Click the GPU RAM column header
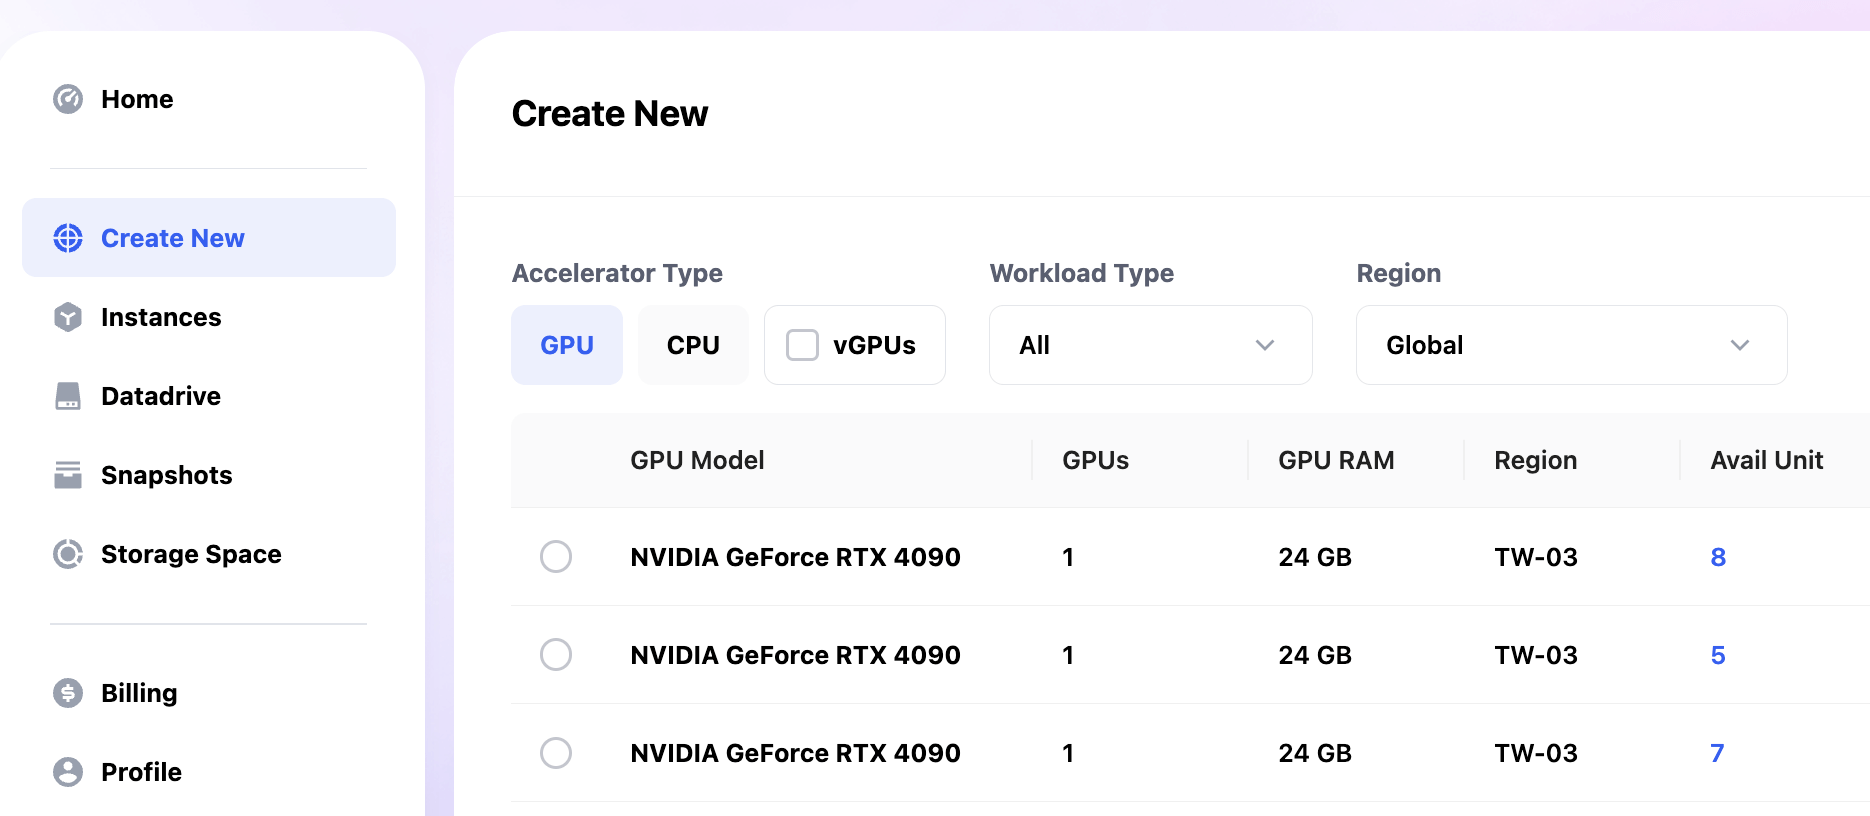The height and width of the screenshot is (816, 1870). tap(1336, 460)
